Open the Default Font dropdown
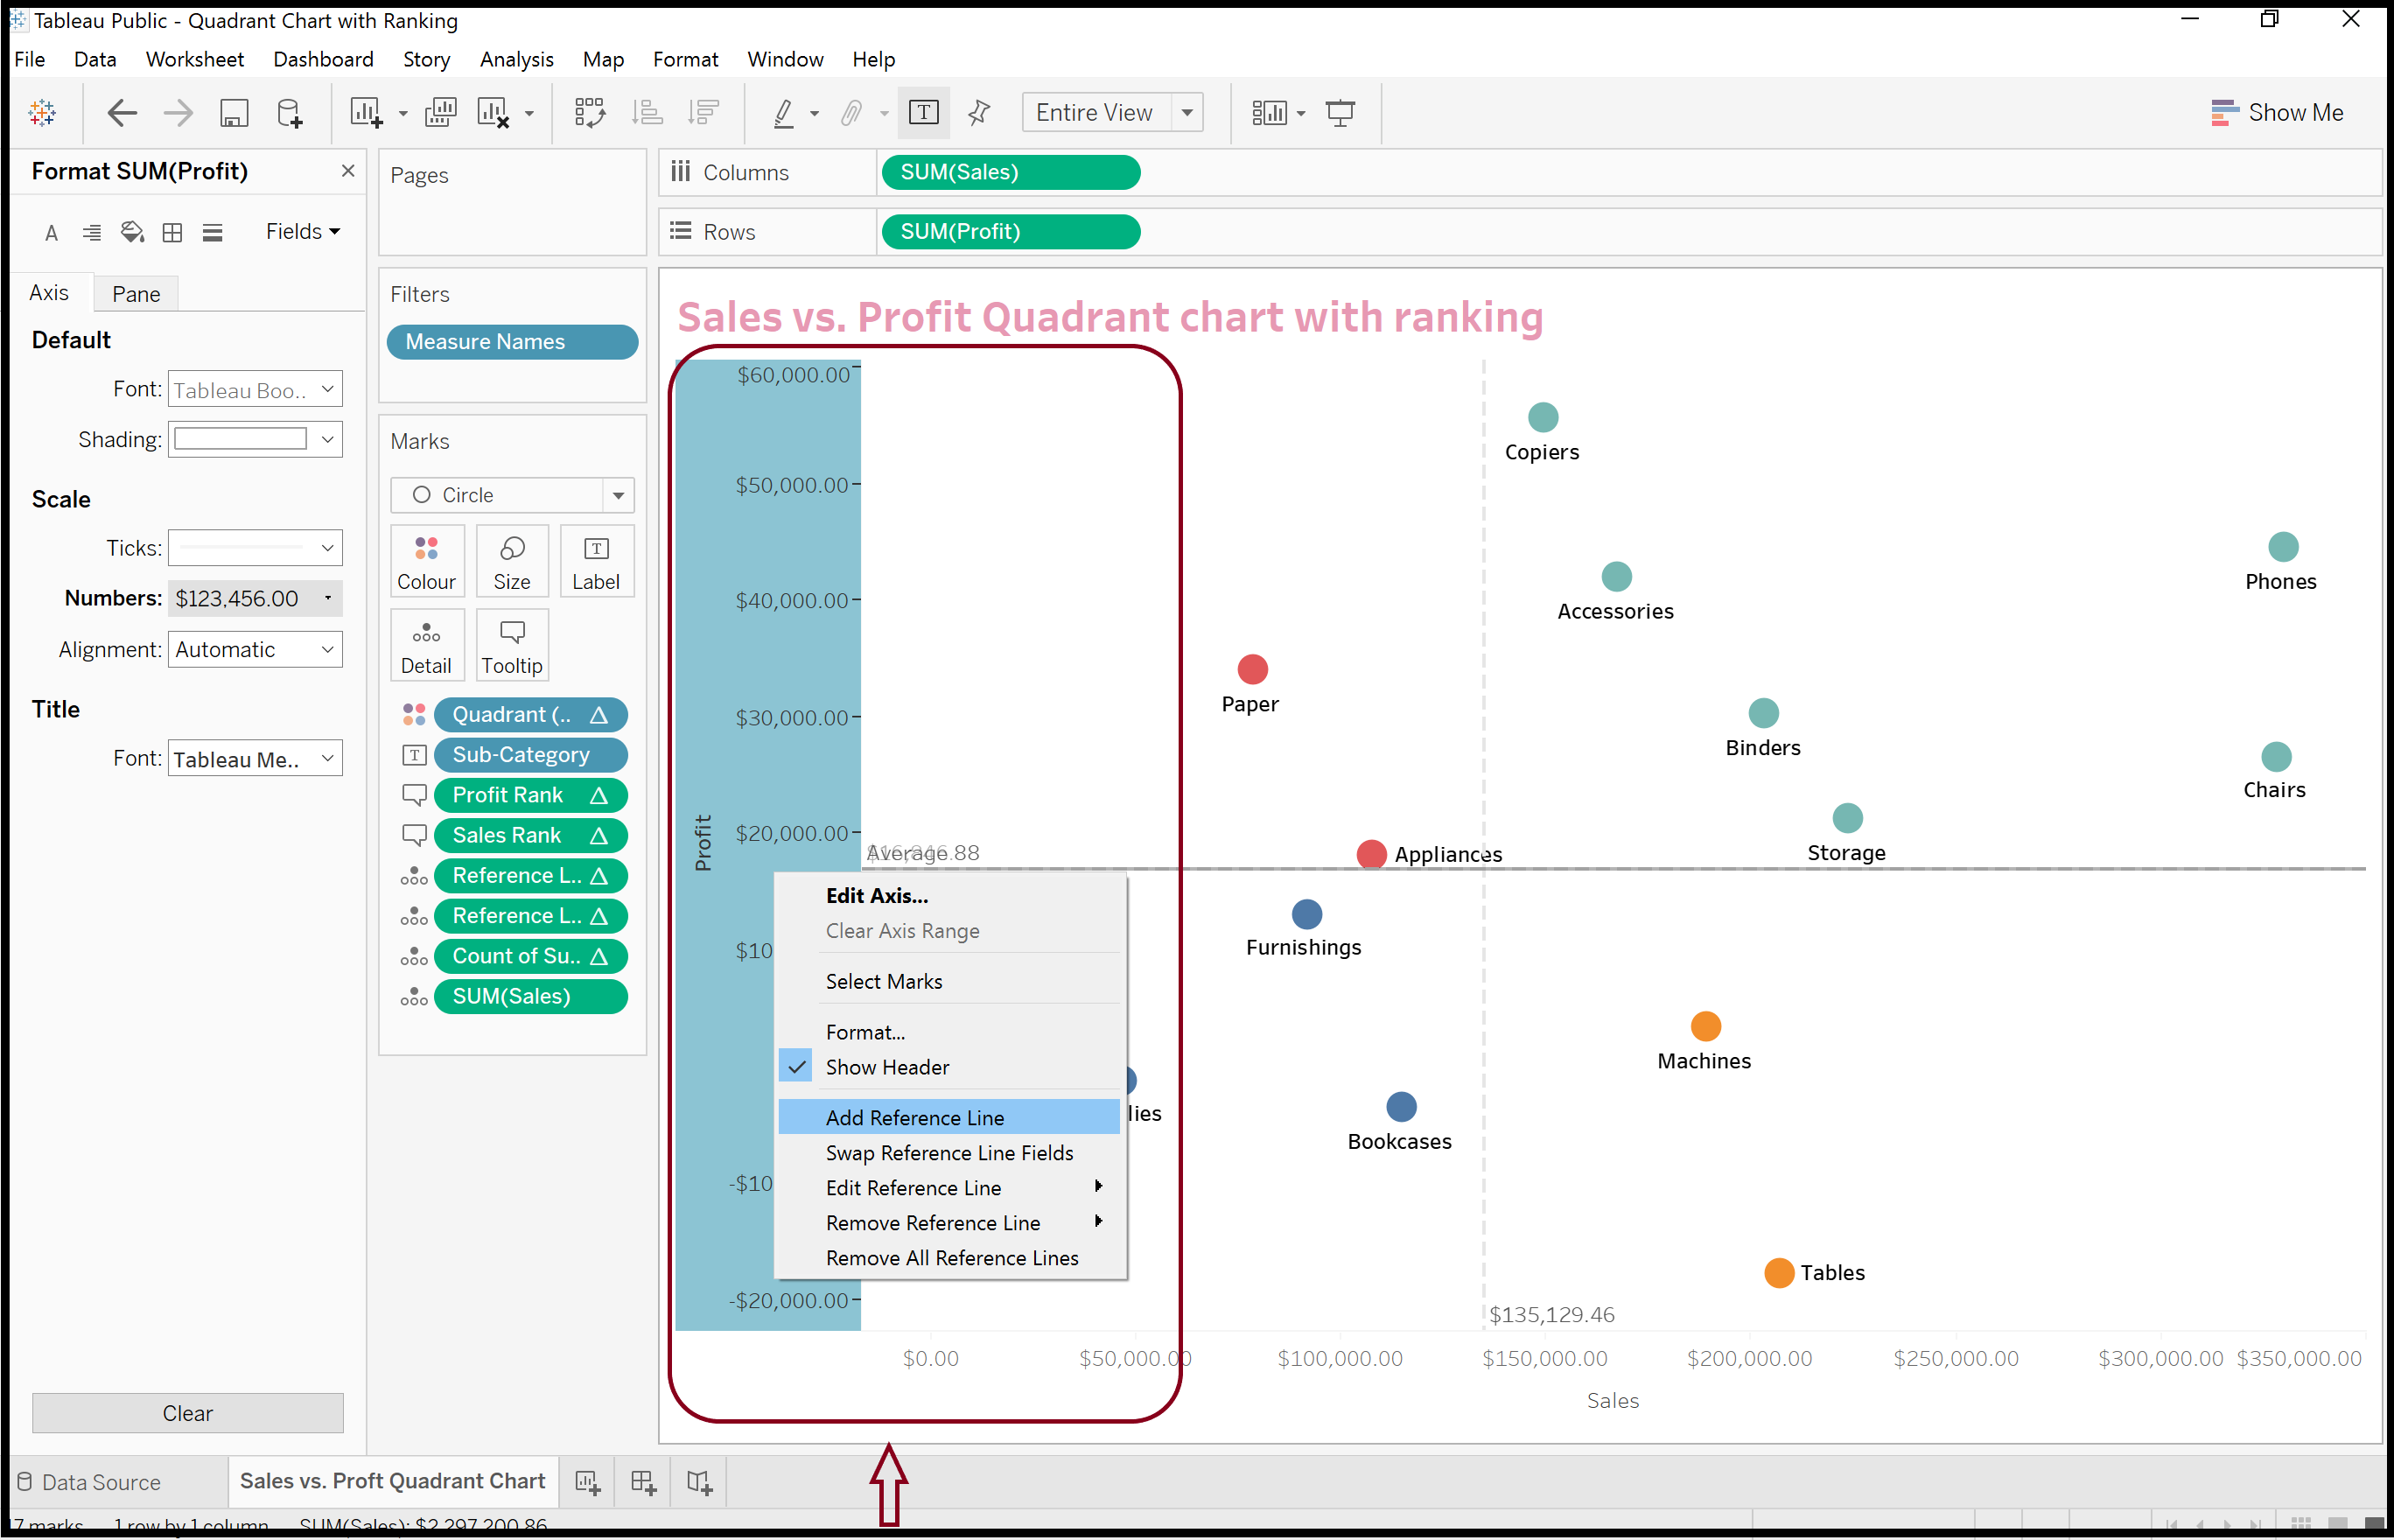Screen dimensions: 2394x1540 pos(255,390)
